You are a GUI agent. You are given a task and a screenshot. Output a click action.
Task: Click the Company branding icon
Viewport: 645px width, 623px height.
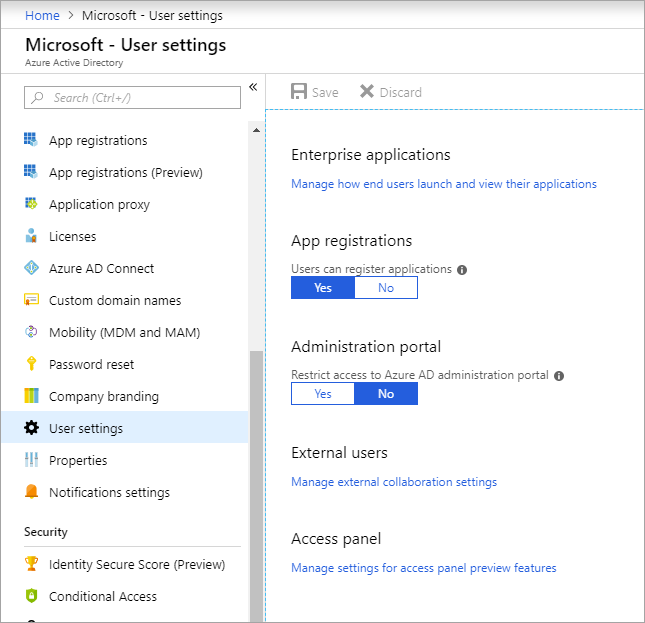pyautogui.click(x=31, y=396)
